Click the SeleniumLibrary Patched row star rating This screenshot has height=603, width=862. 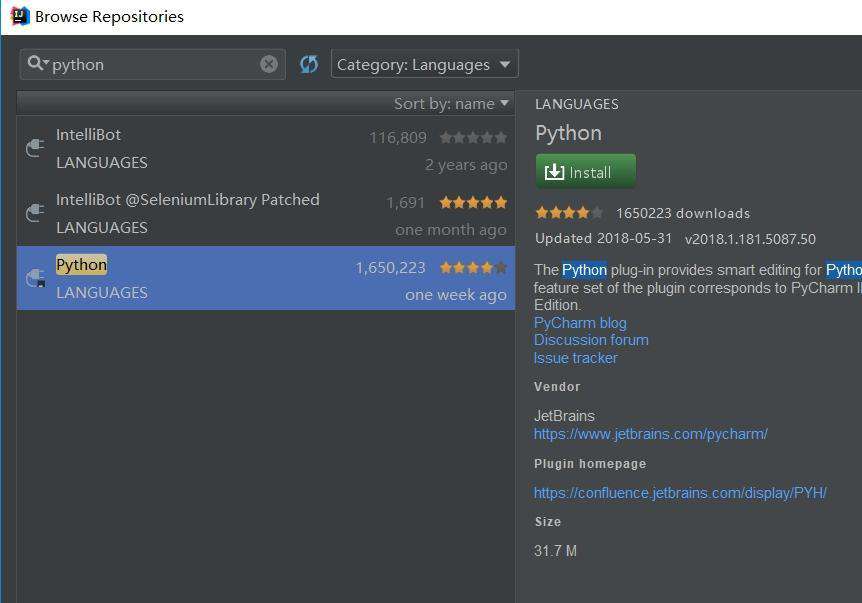(x=473, y=203)
